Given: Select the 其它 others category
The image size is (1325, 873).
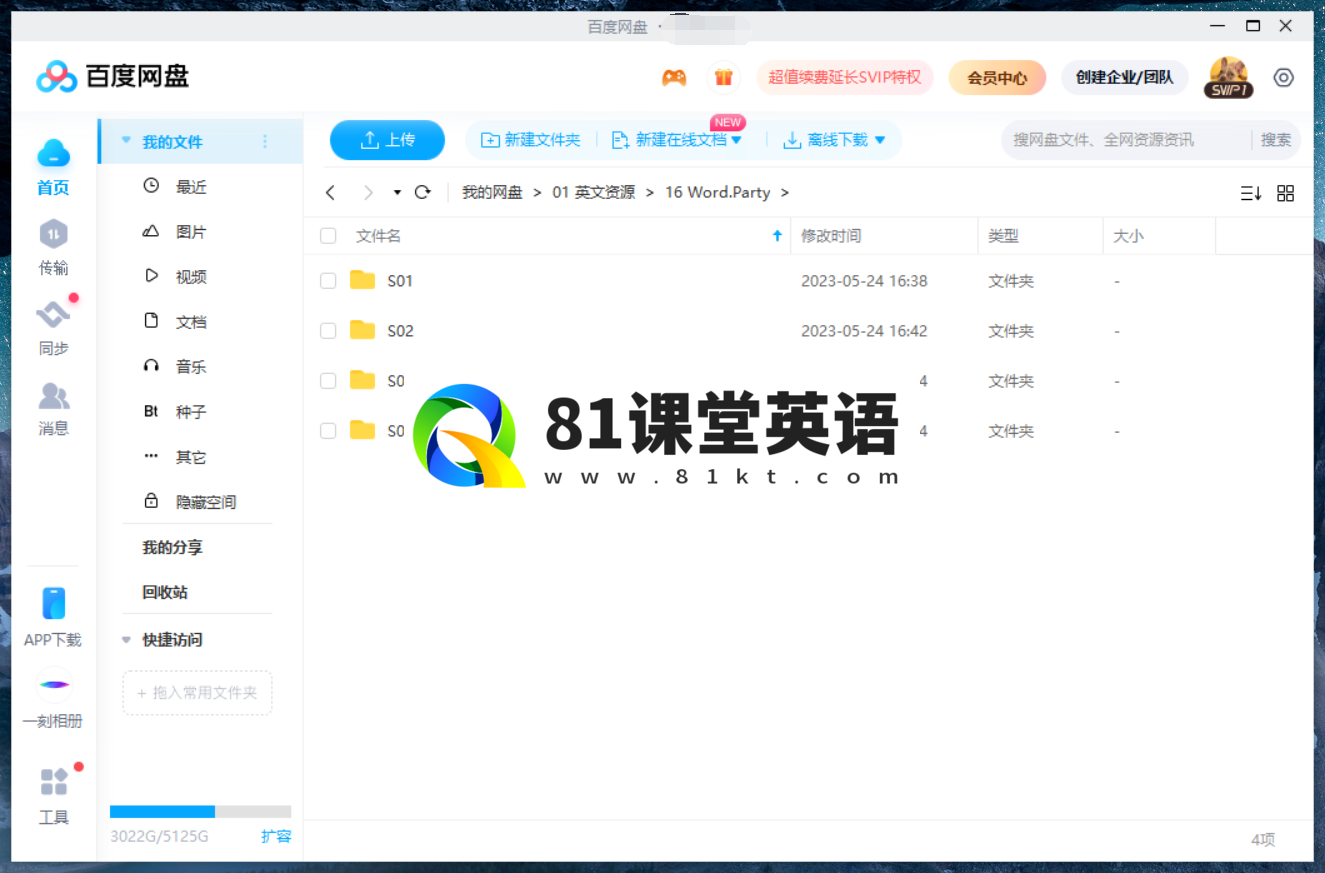Looking at the screenshot, I should [191, 456].
